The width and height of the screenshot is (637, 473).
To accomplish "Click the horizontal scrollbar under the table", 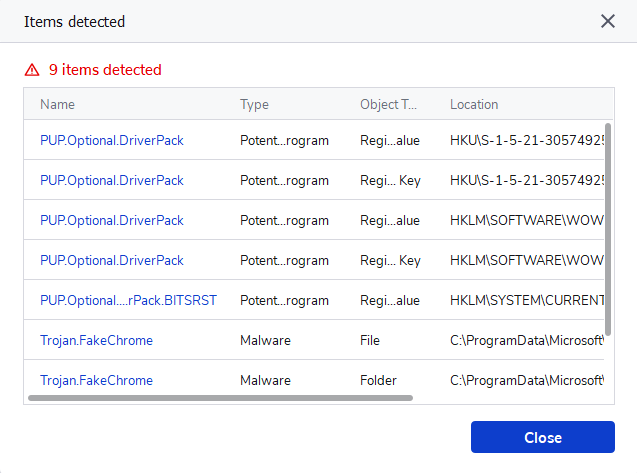I will (x=220, y=398).
